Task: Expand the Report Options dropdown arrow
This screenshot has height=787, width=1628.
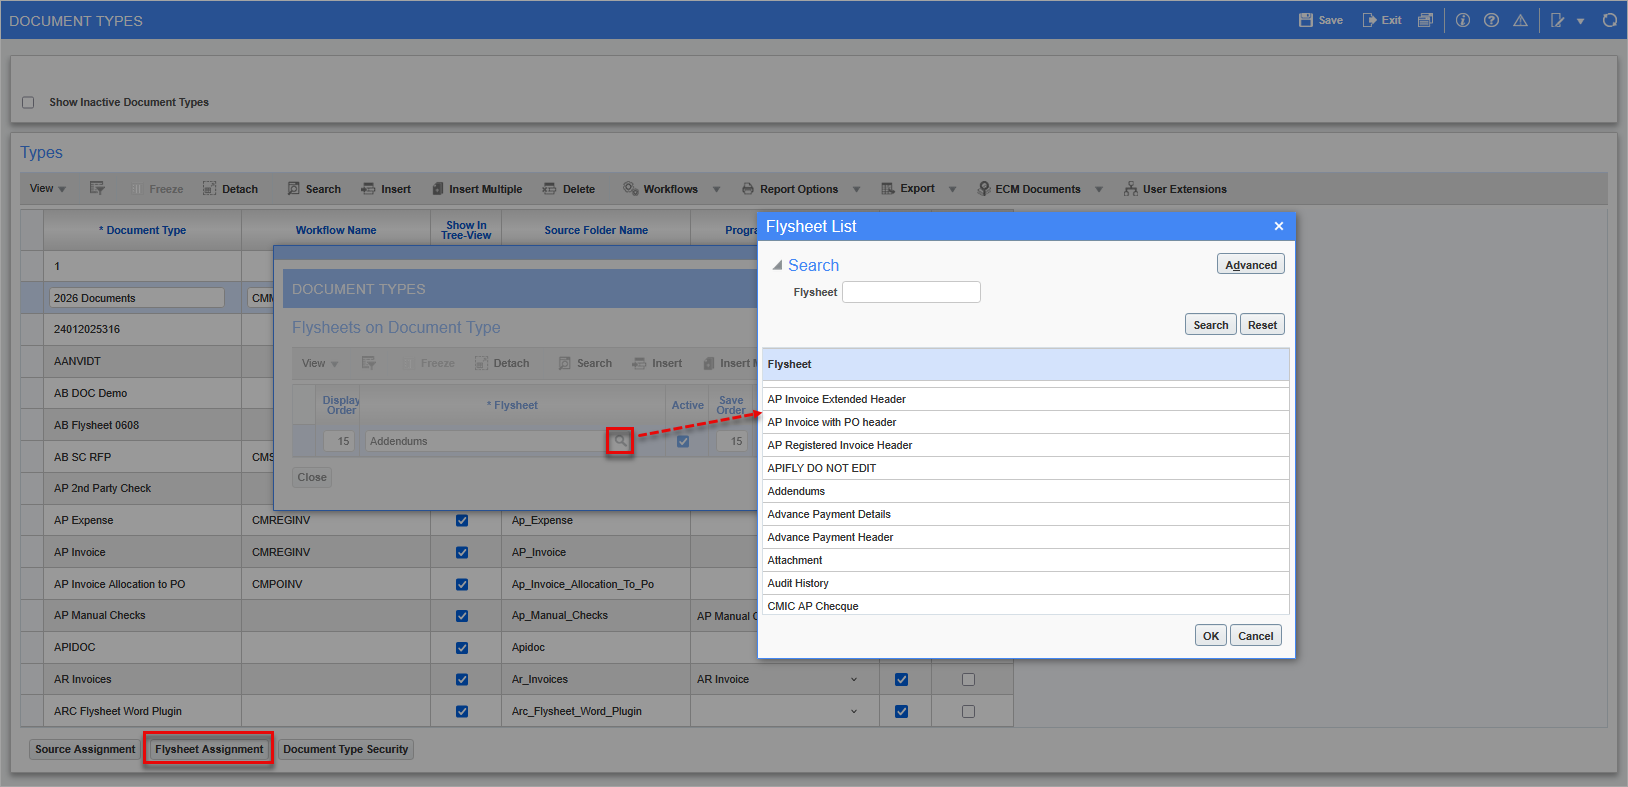Action: click(x=856, y=189)
